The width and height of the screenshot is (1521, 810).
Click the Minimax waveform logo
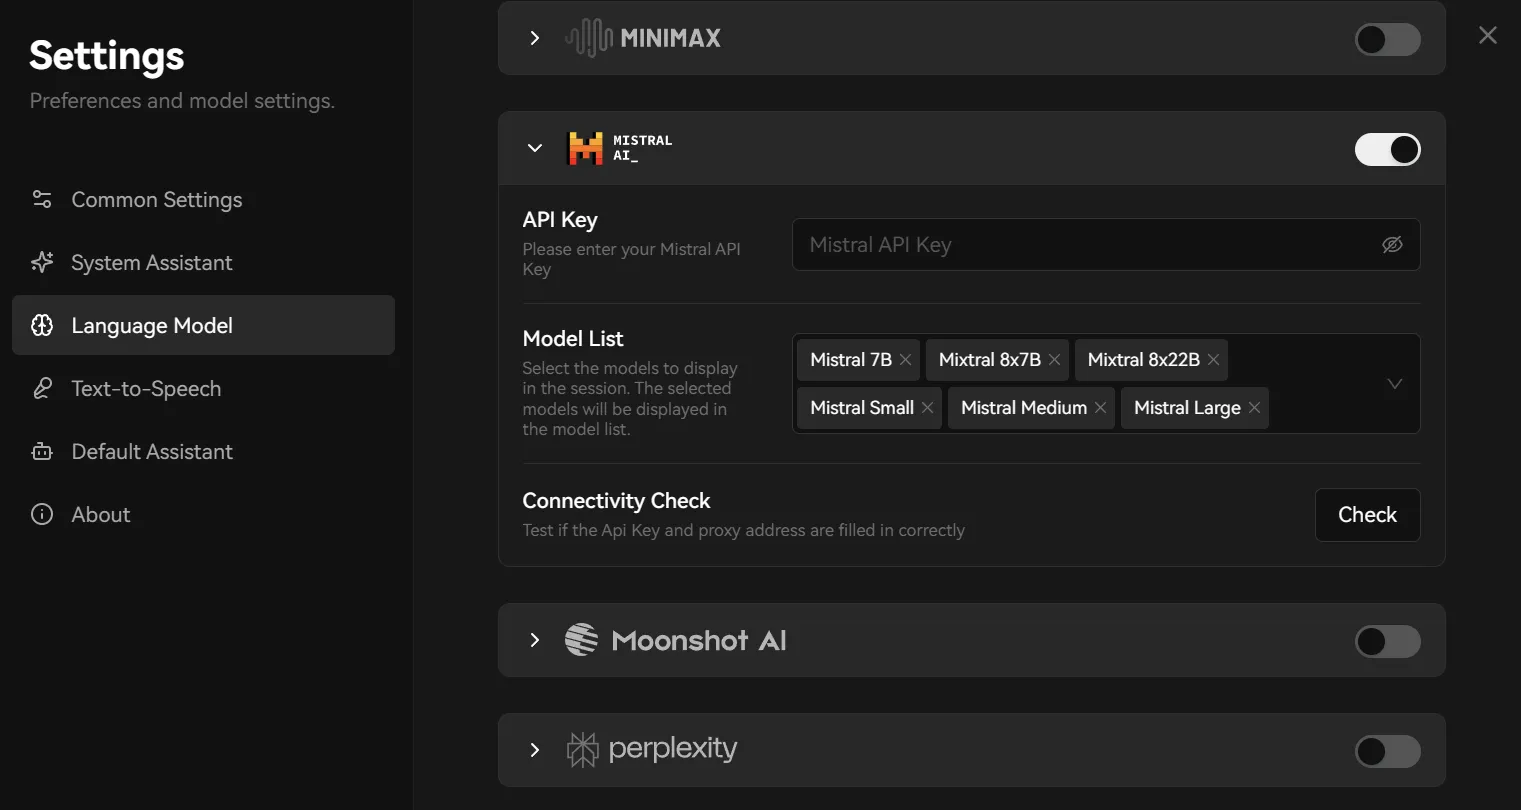(588, 39)
